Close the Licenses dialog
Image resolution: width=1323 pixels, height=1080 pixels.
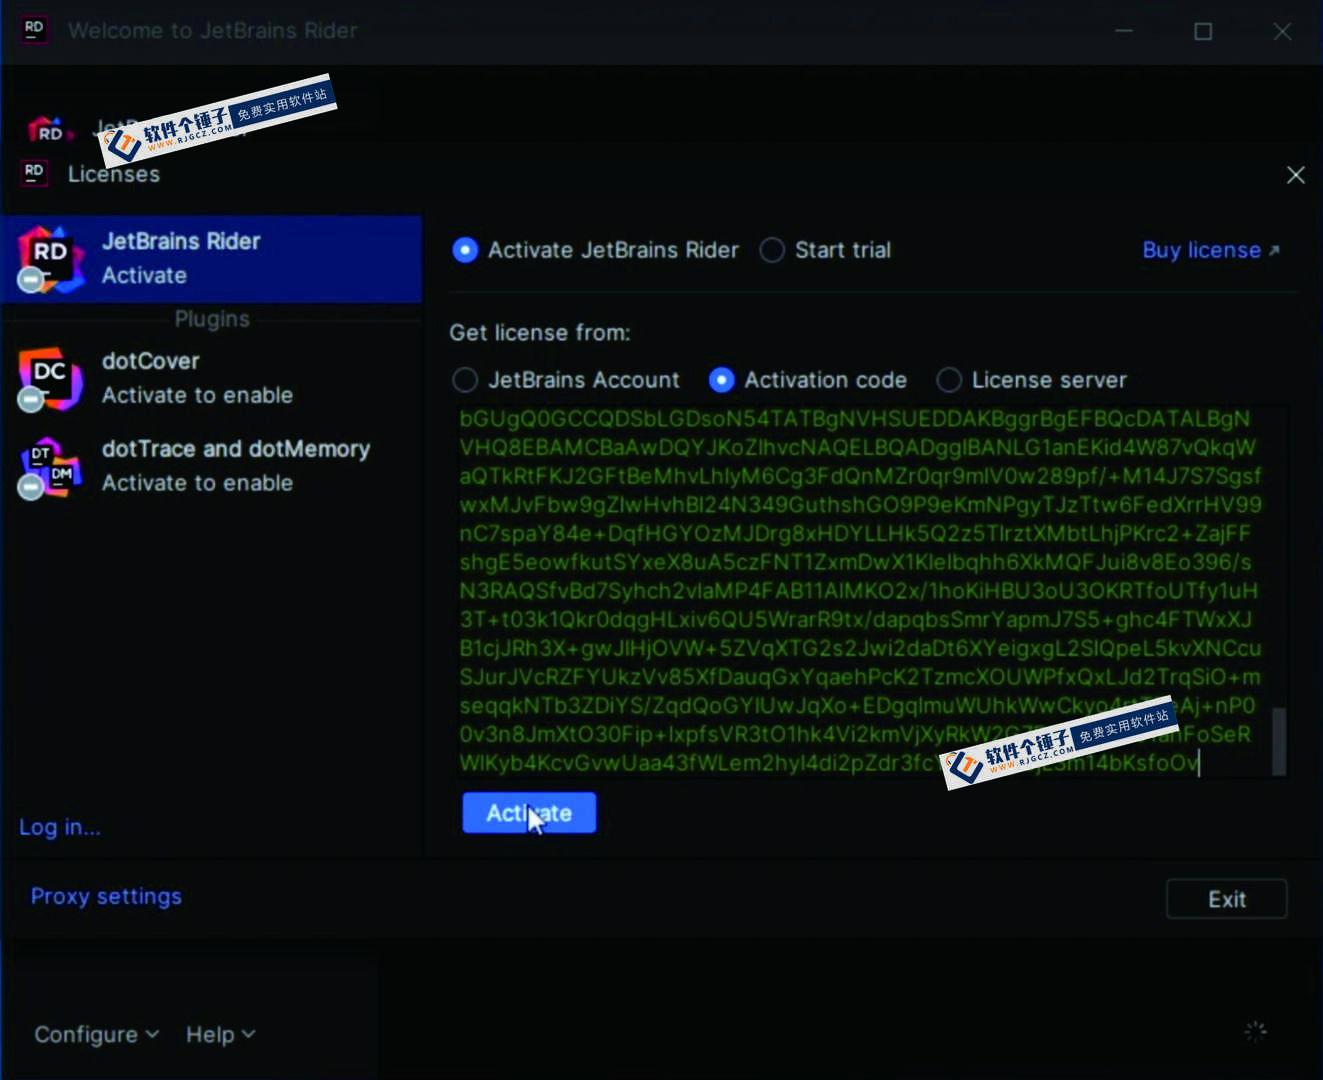pyautogui.click(x=1296, y=175)
